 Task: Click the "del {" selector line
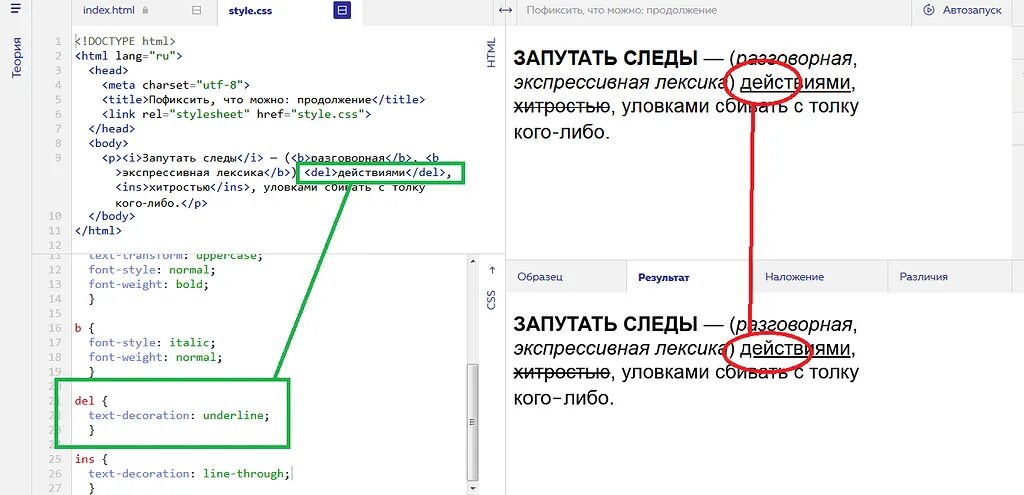(92, 401)
